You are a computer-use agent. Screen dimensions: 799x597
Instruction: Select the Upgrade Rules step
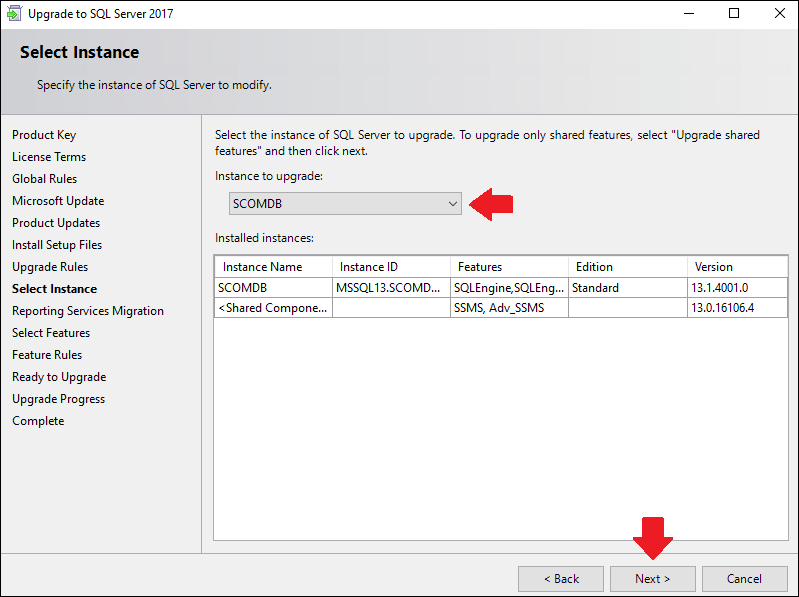50,267
